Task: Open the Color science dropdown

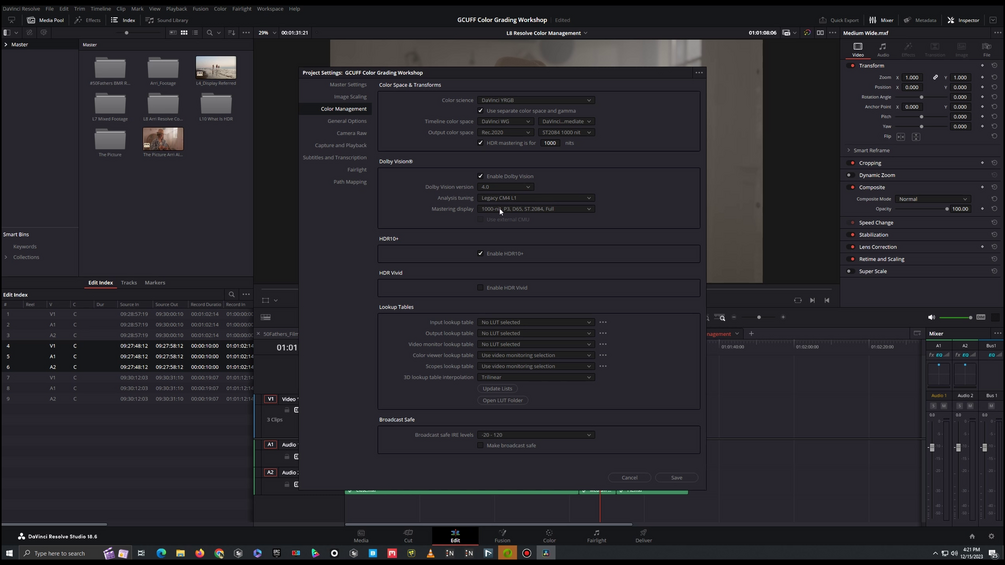Action: pos(535,100)
